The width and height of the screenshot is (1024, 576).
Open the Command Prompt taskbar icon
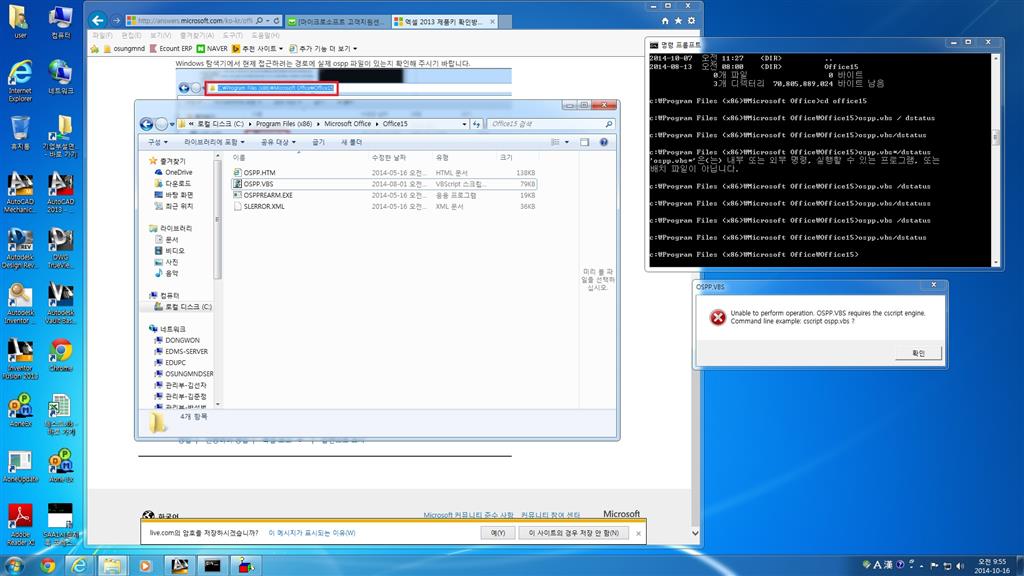[x=212, y=566]
